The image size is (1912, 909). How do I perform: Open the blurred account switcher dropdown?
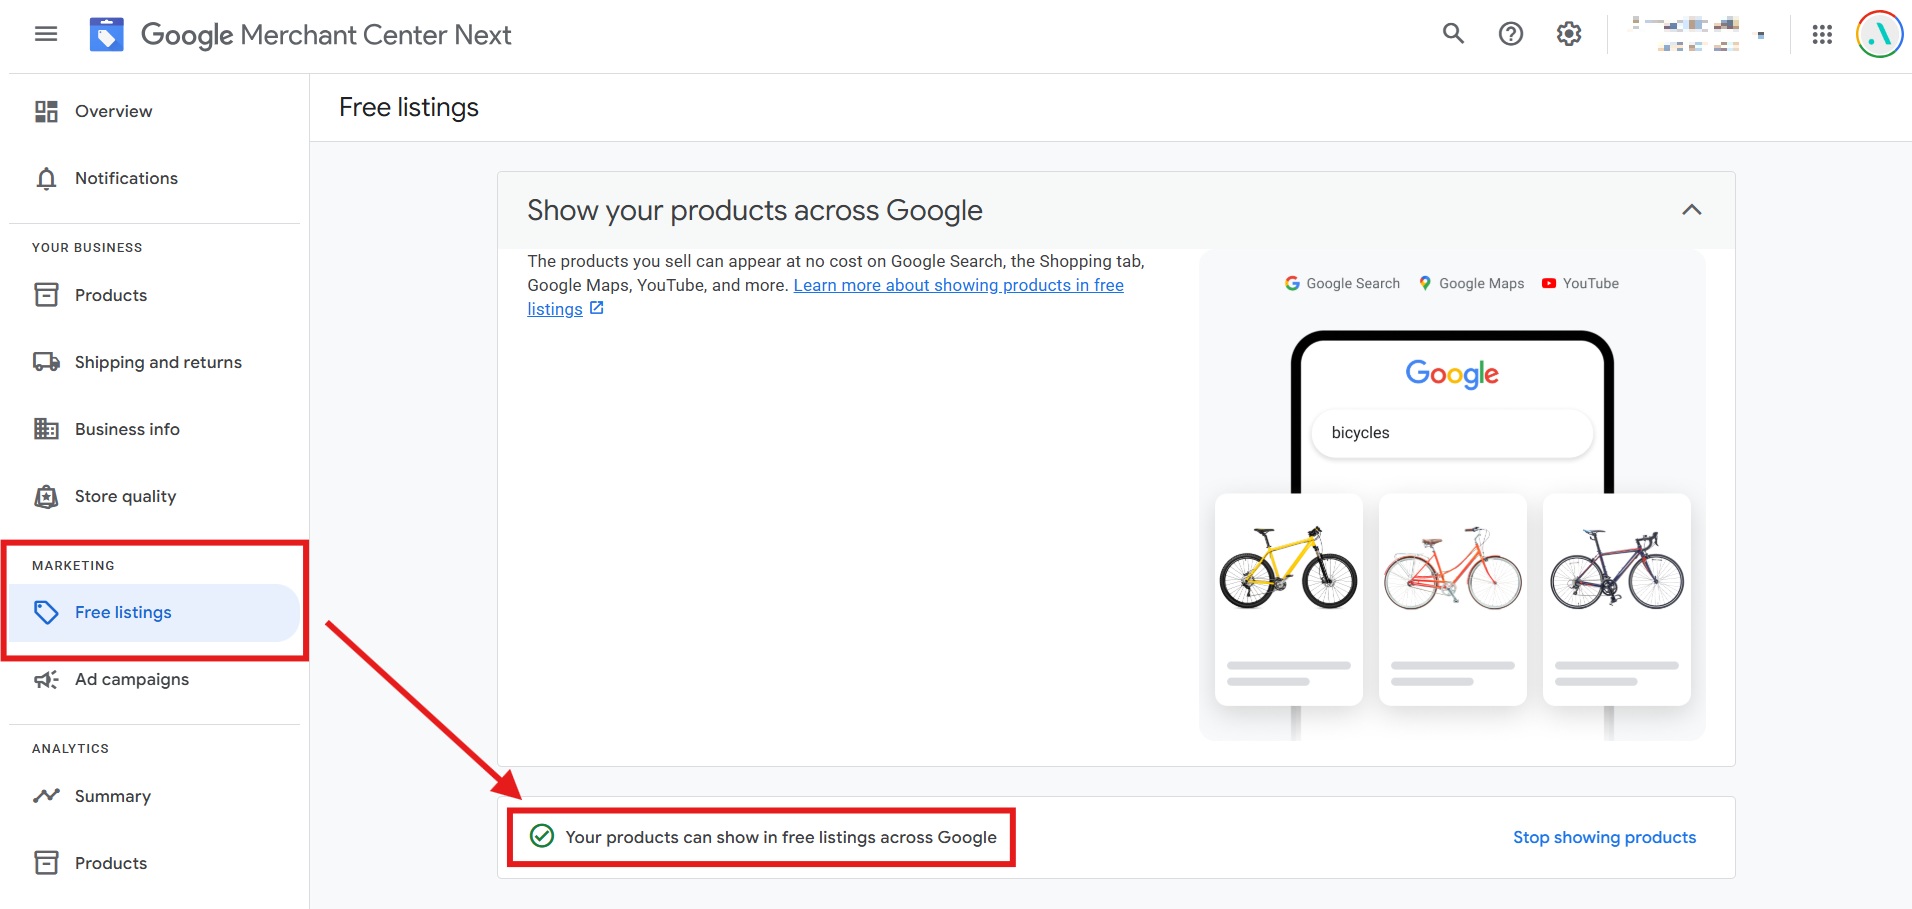1698,34
